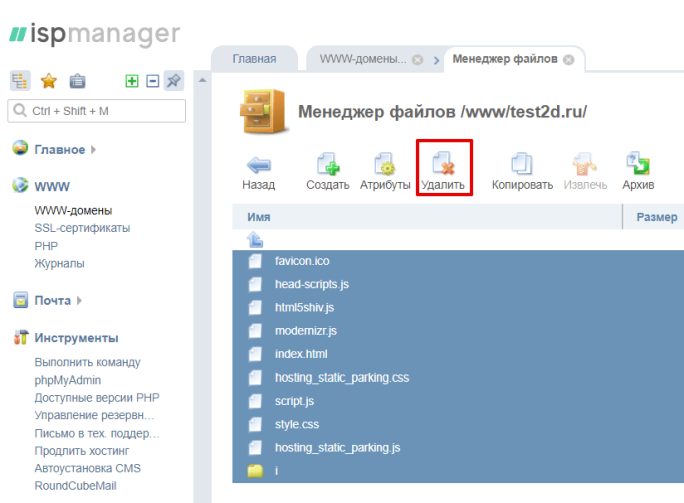Open phpMyAdmin link

coord(68,380)
